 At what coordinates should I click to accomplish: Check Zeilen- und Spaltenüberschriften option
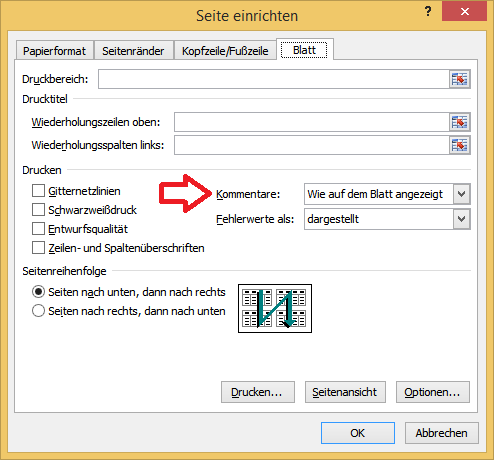(38, 248)
